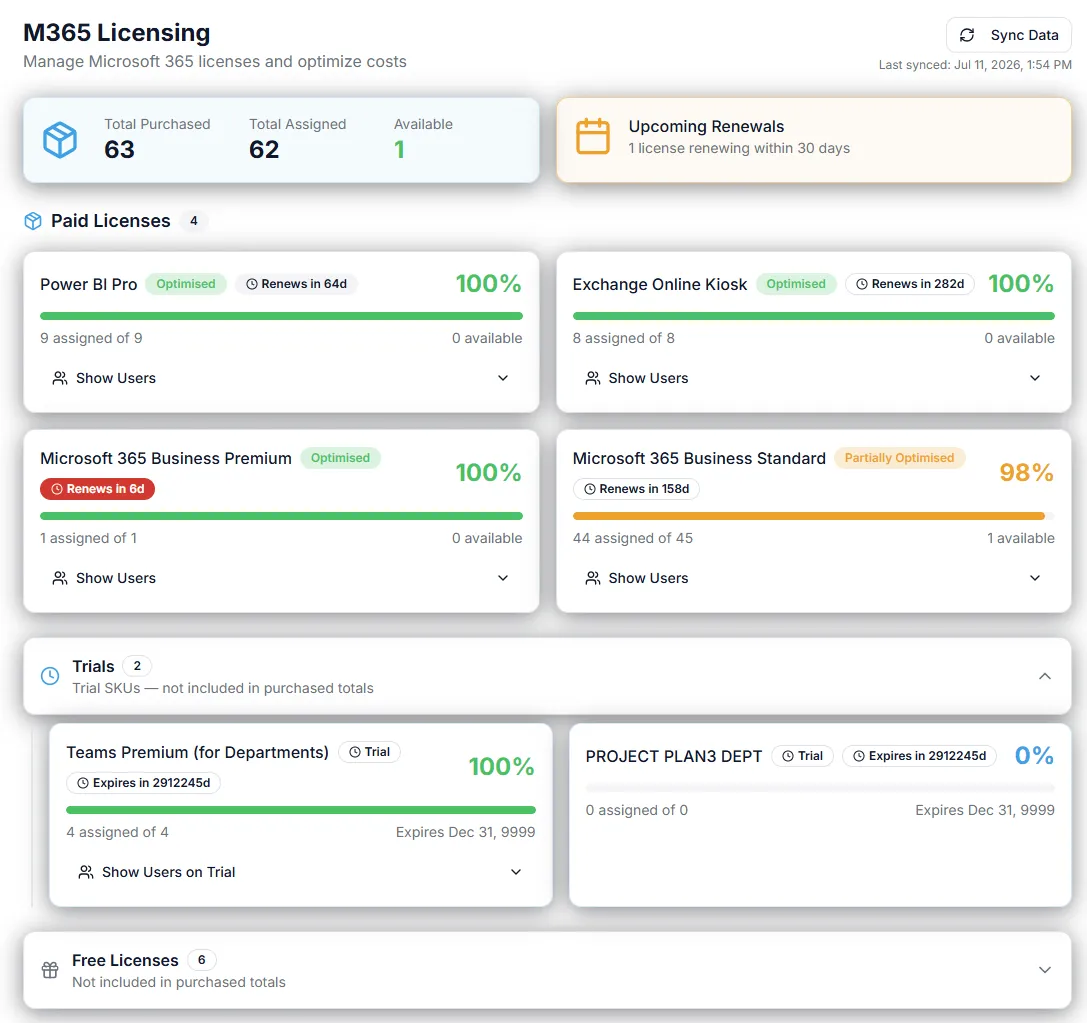This screenshot has width=1087, height=1023.
Task: Click the Upcoming Renewals card
Action: (814, 140)
